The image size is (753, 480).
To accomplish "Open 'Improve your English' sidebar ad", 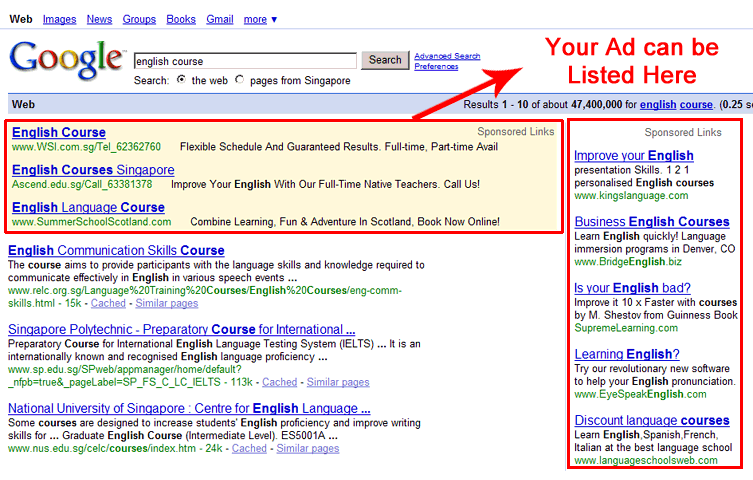I will click(x=634, y=156).
